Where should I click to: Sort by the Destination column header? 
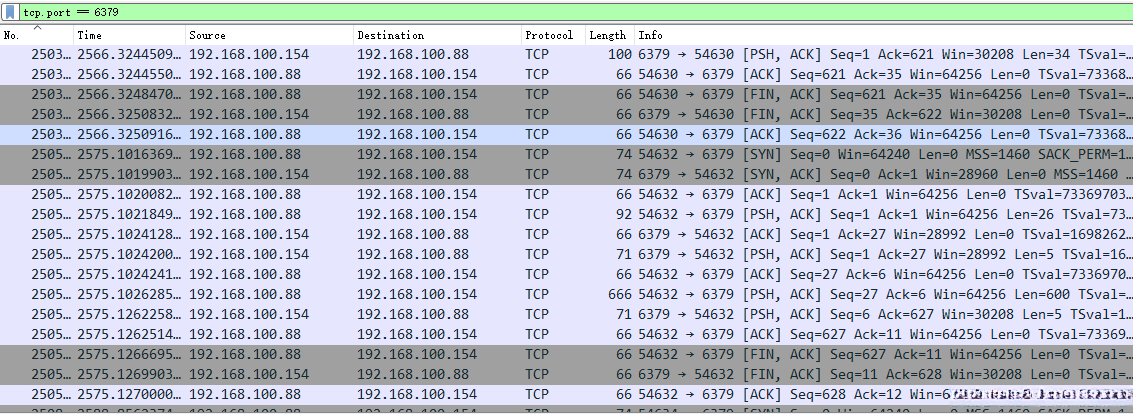pyautogui.click(x=437, y=35)
